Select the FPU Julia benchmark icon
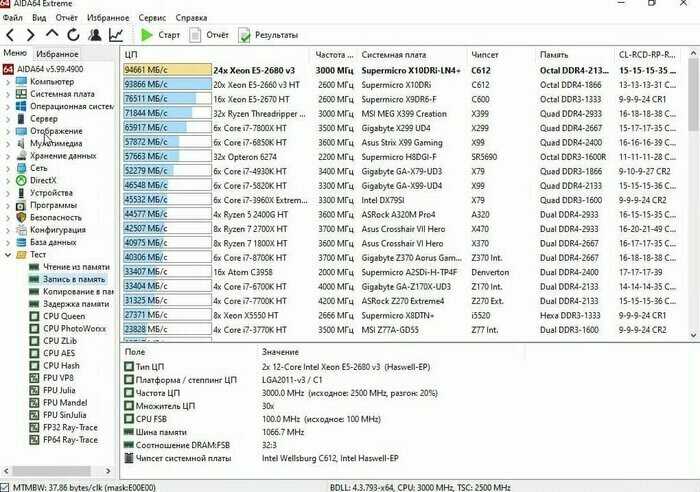 tap(34, 390)
